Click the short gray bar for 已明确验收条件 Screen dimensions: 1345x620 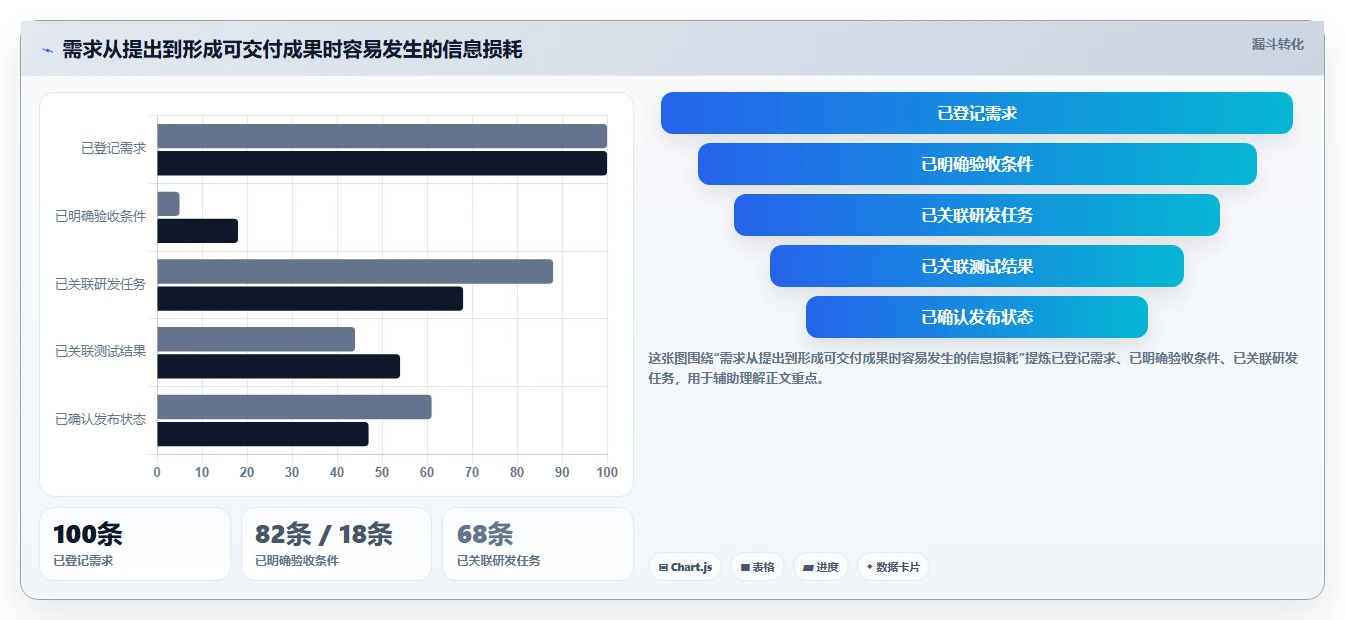pos(168,204)
